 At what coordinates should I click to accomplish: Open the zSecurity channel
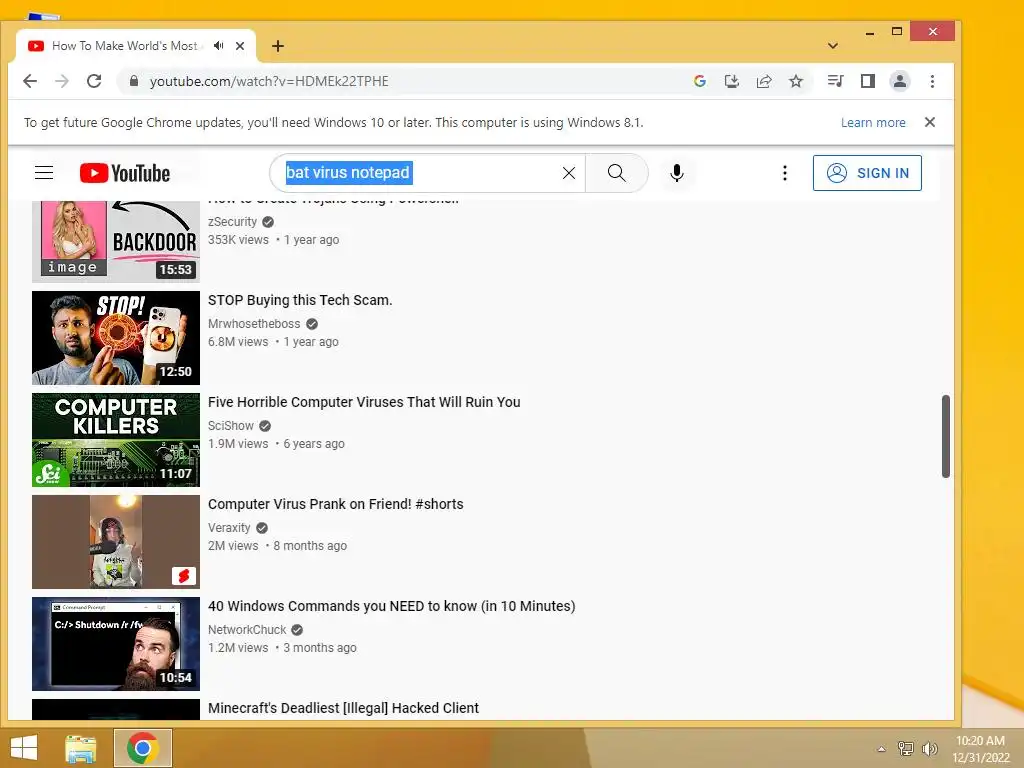[232, 222]
